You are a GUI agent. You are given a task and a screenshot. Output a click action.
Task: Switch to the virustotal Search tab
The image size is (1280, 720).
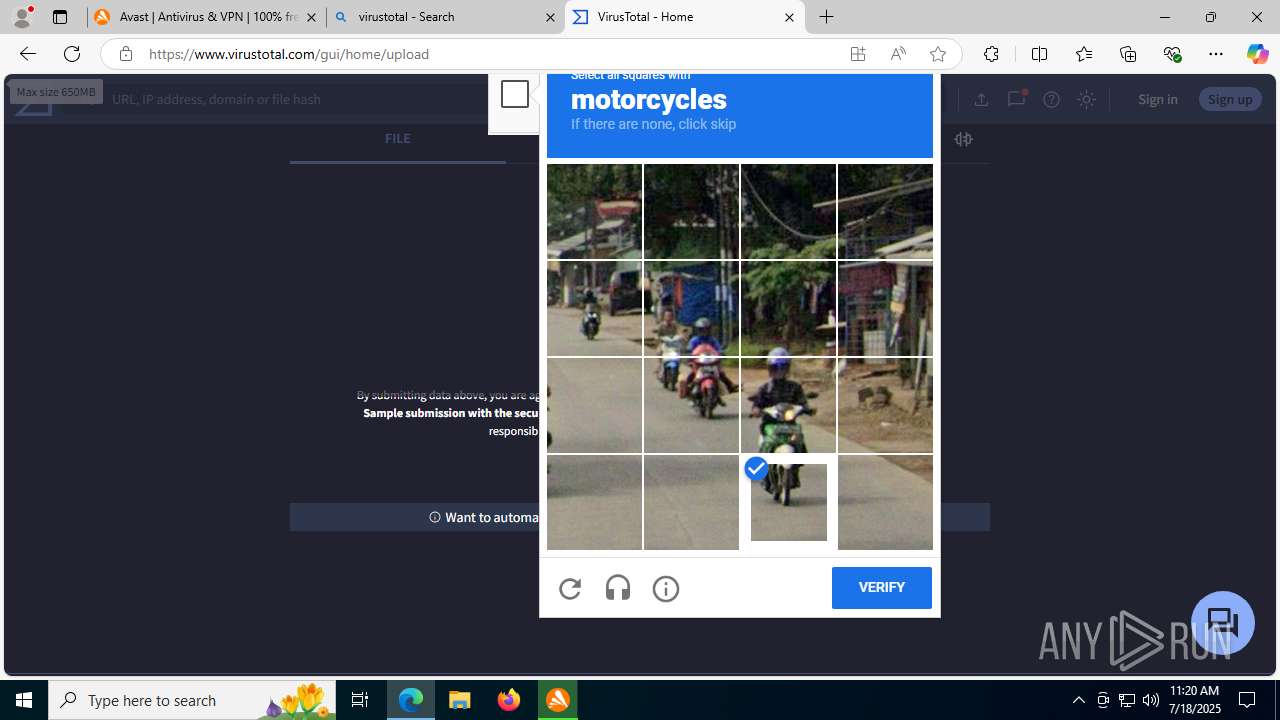(x=445, y=18)
